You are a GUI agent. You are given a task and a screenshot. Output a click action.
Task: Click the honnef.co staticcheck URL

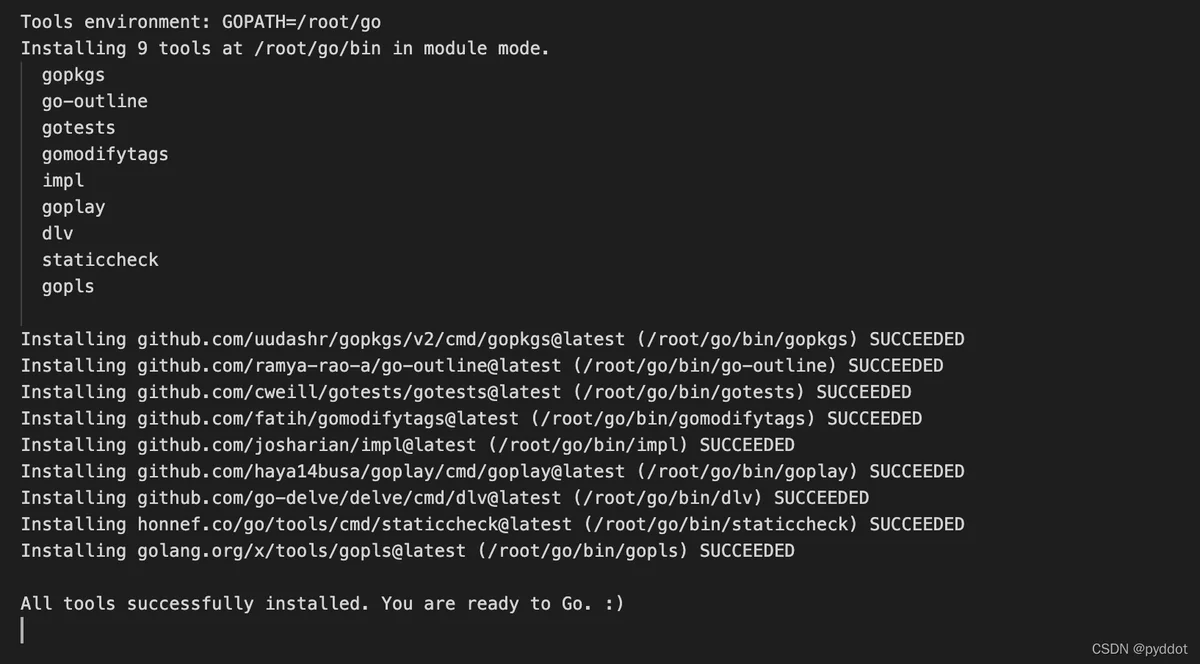click(x=354, y=524)
